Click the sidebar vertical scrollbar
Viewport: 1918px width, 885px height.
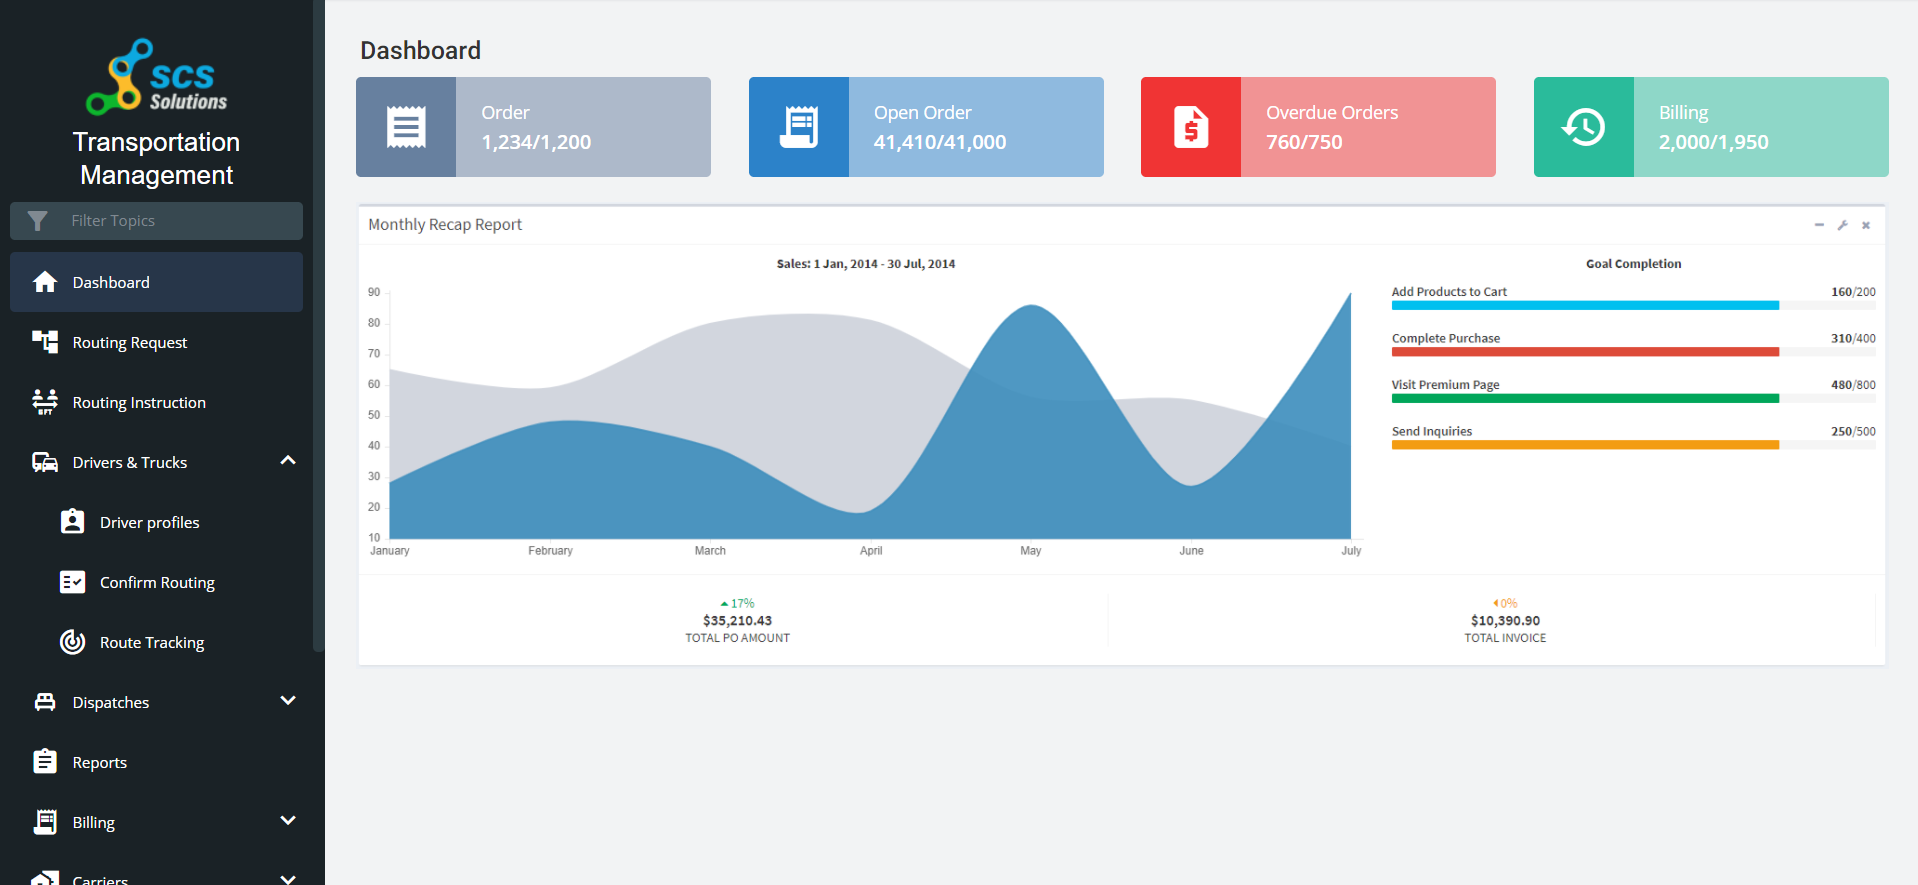tap(319, 325)
